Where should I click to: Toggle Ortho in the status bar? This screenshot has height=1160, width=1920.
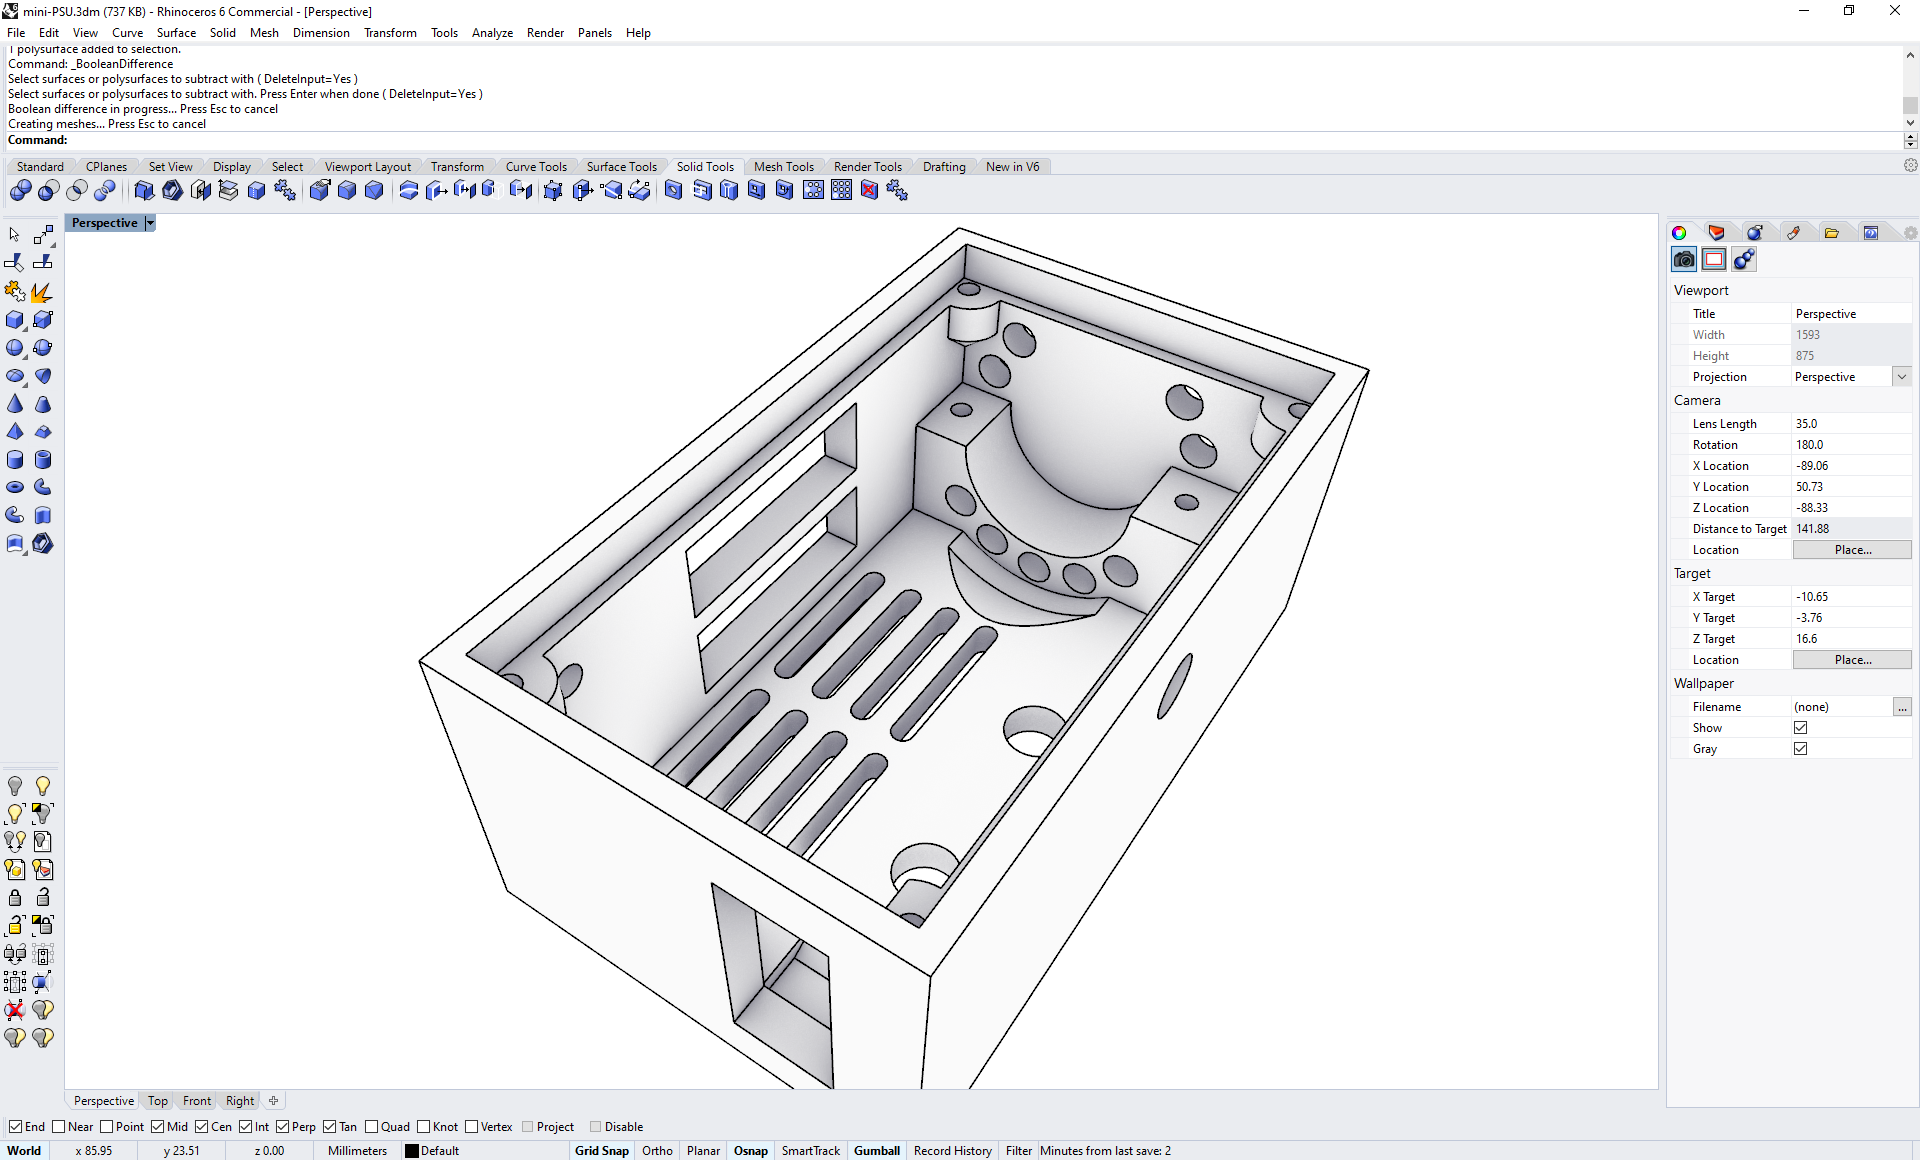(x=657, y=1151)
